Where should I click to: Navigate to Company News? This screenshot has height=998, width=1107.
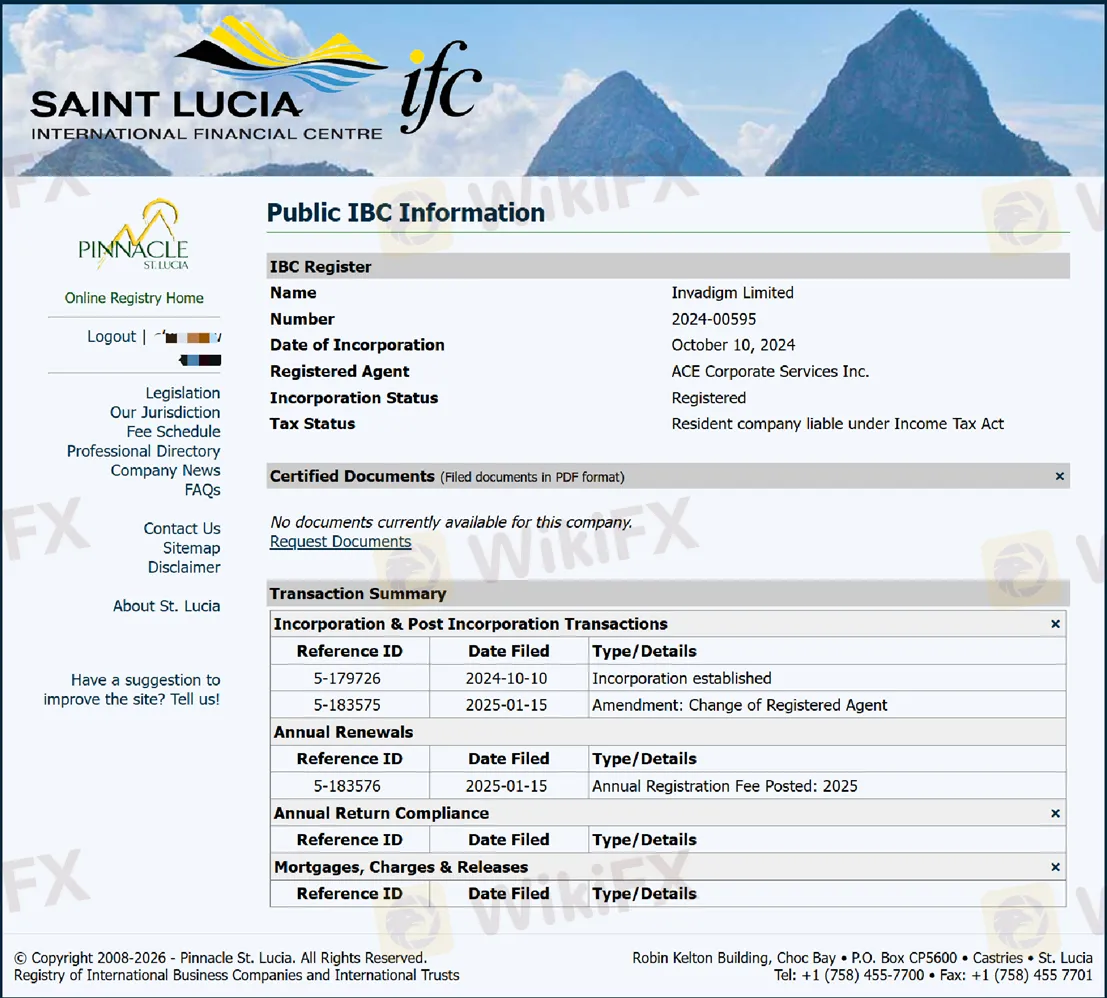coord(165,471)
